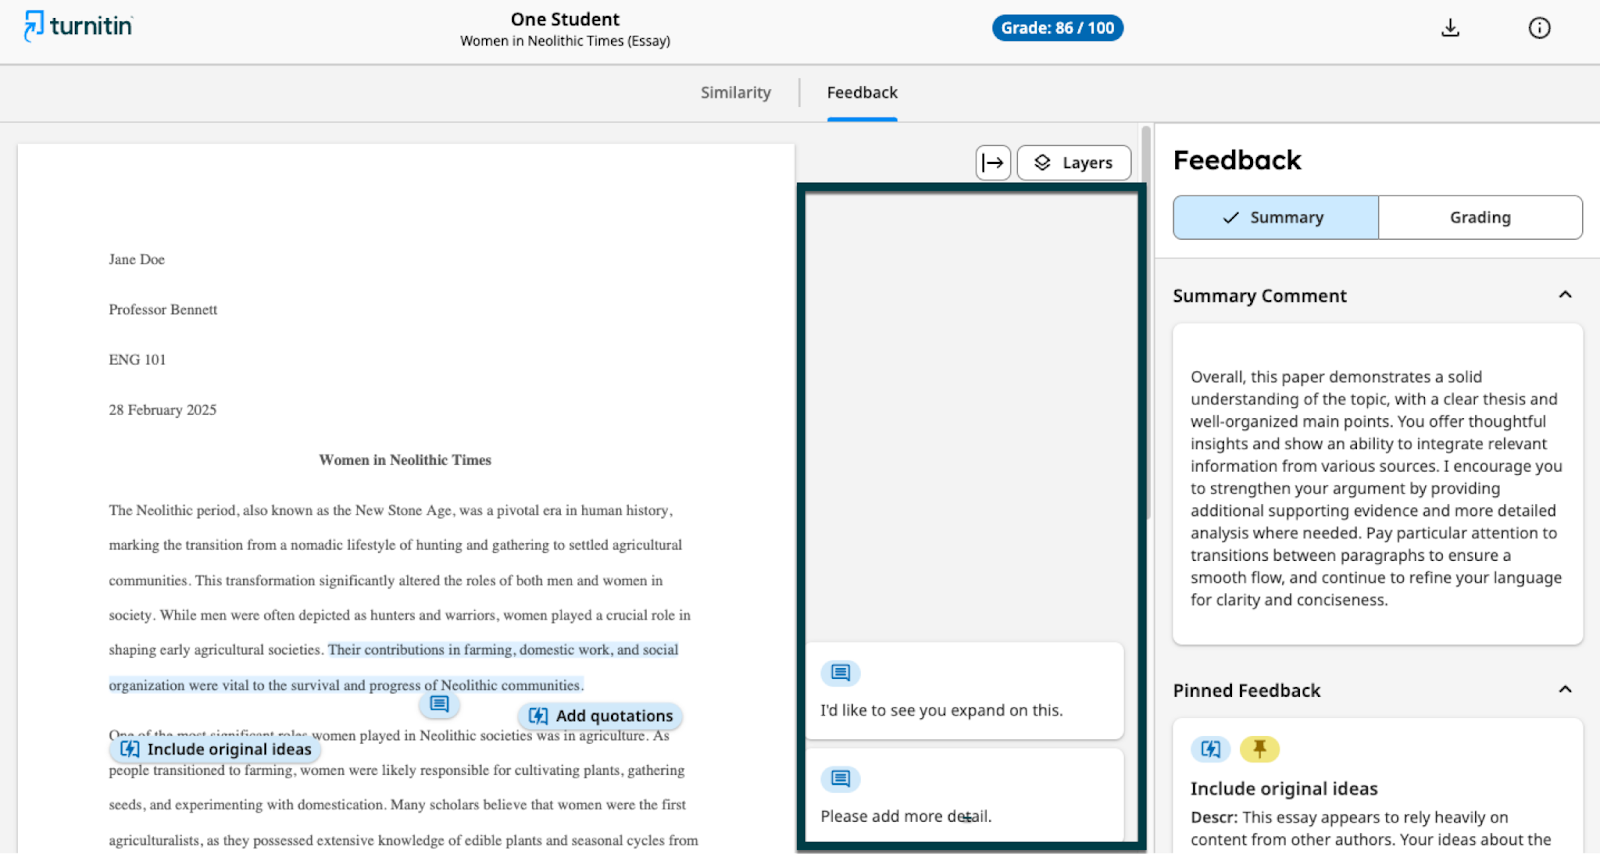The width and height of the screenshot is (1600, 854).
Task: Click the inline comment bubble icon in essay
Action: pyautogui.click(x=439, y=704)
